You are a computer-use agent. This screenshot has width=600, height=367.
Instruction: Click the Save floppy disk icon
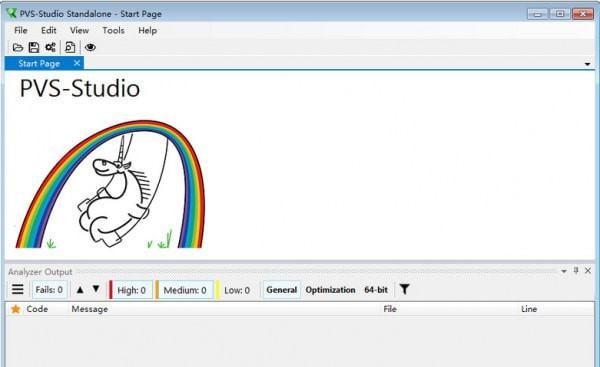click(34, 47)
